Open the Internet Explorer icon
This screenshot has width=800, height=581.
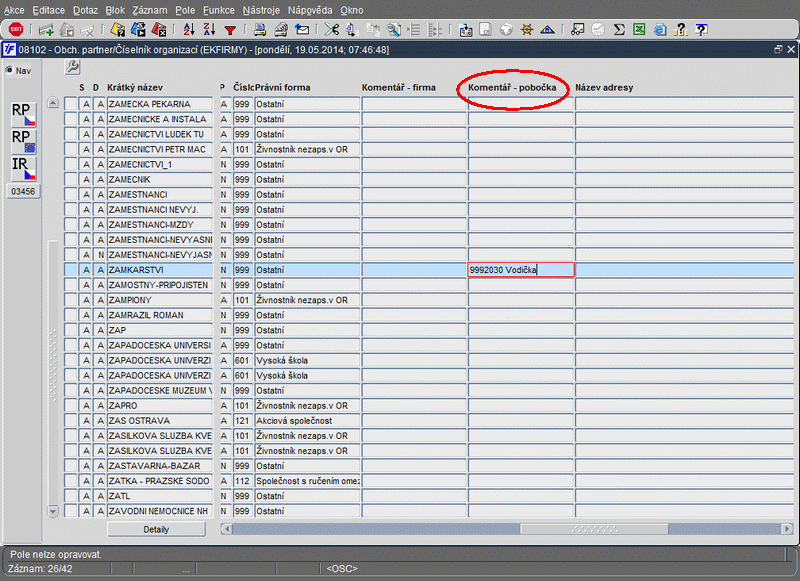(x=660, y=30)
